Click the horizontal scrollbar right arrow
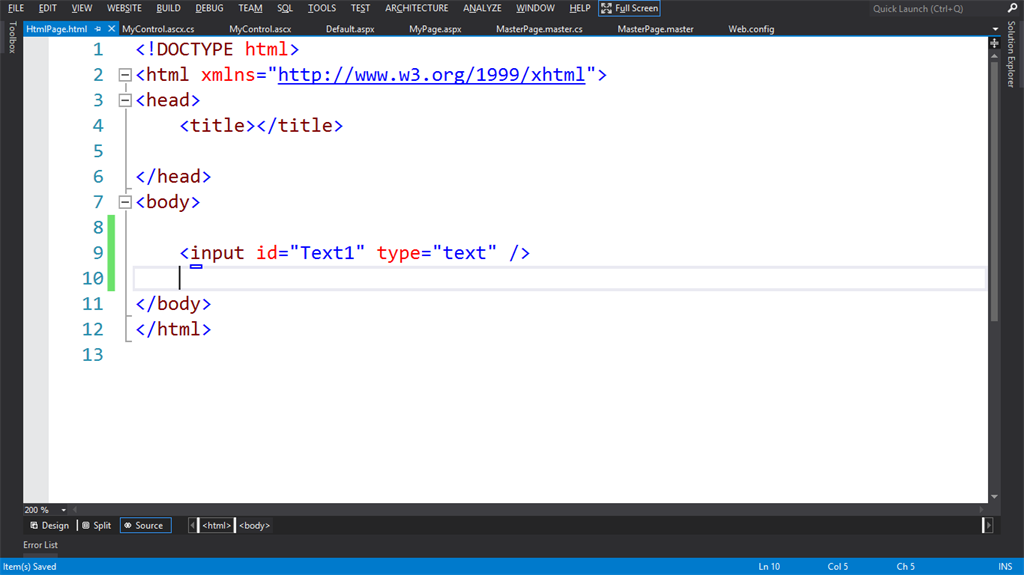This screenshot has height=575, width=1024. [x=982, y=510]
